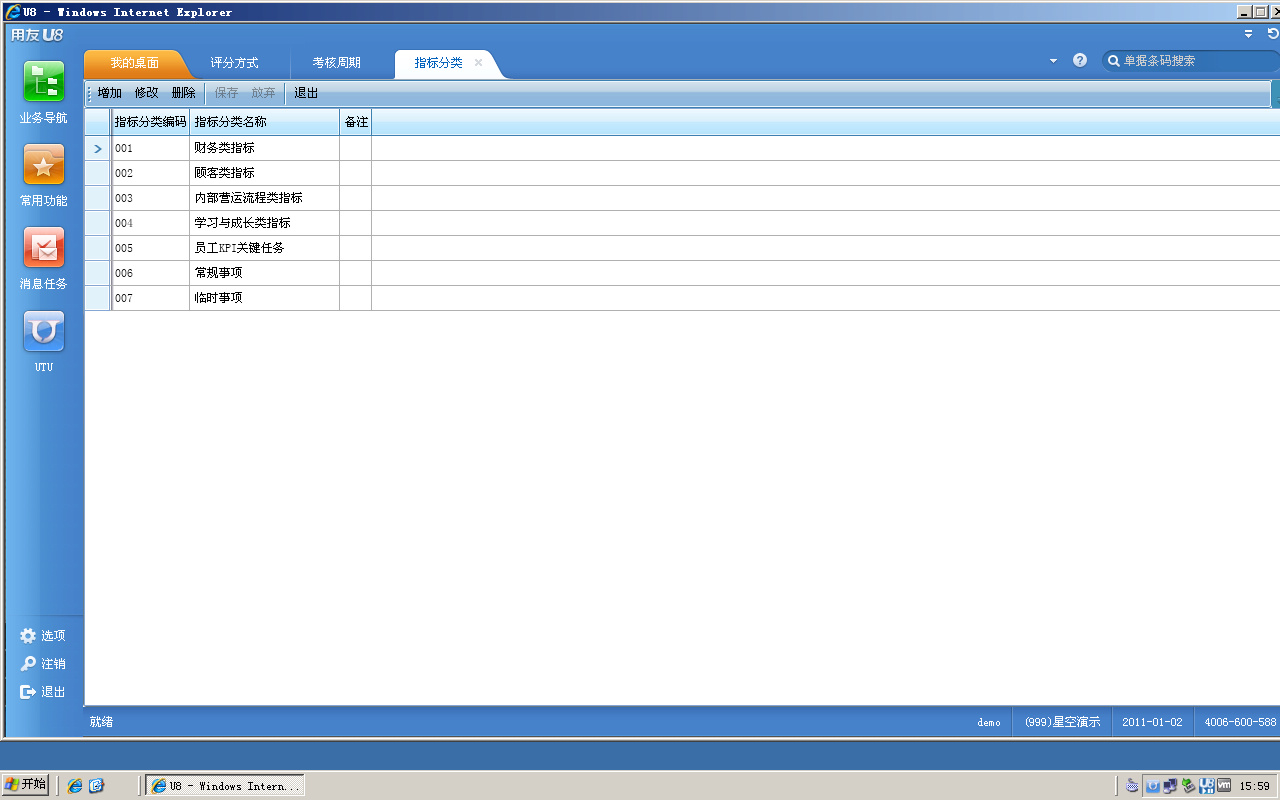Click the system tray clock 15:59
1280x800 pixels.
[x=1255, y=786]
